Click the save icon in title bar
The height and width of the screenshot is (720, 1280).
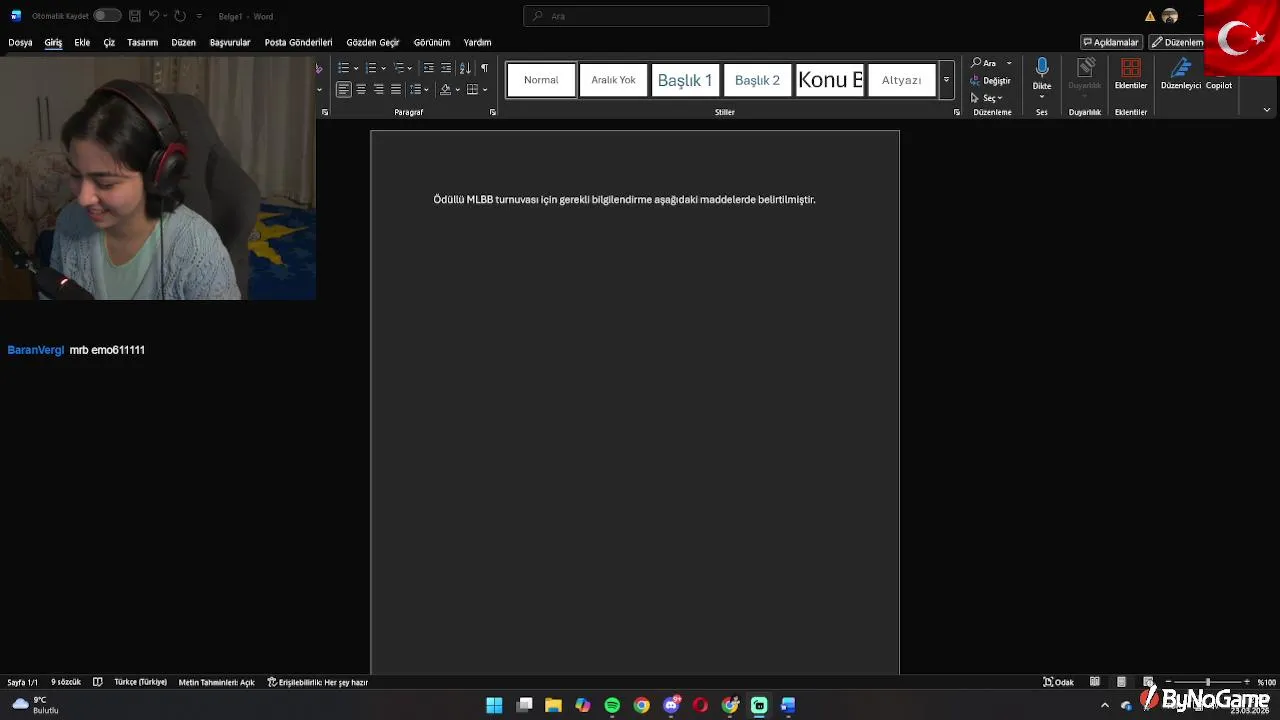[x=135, y=16]
